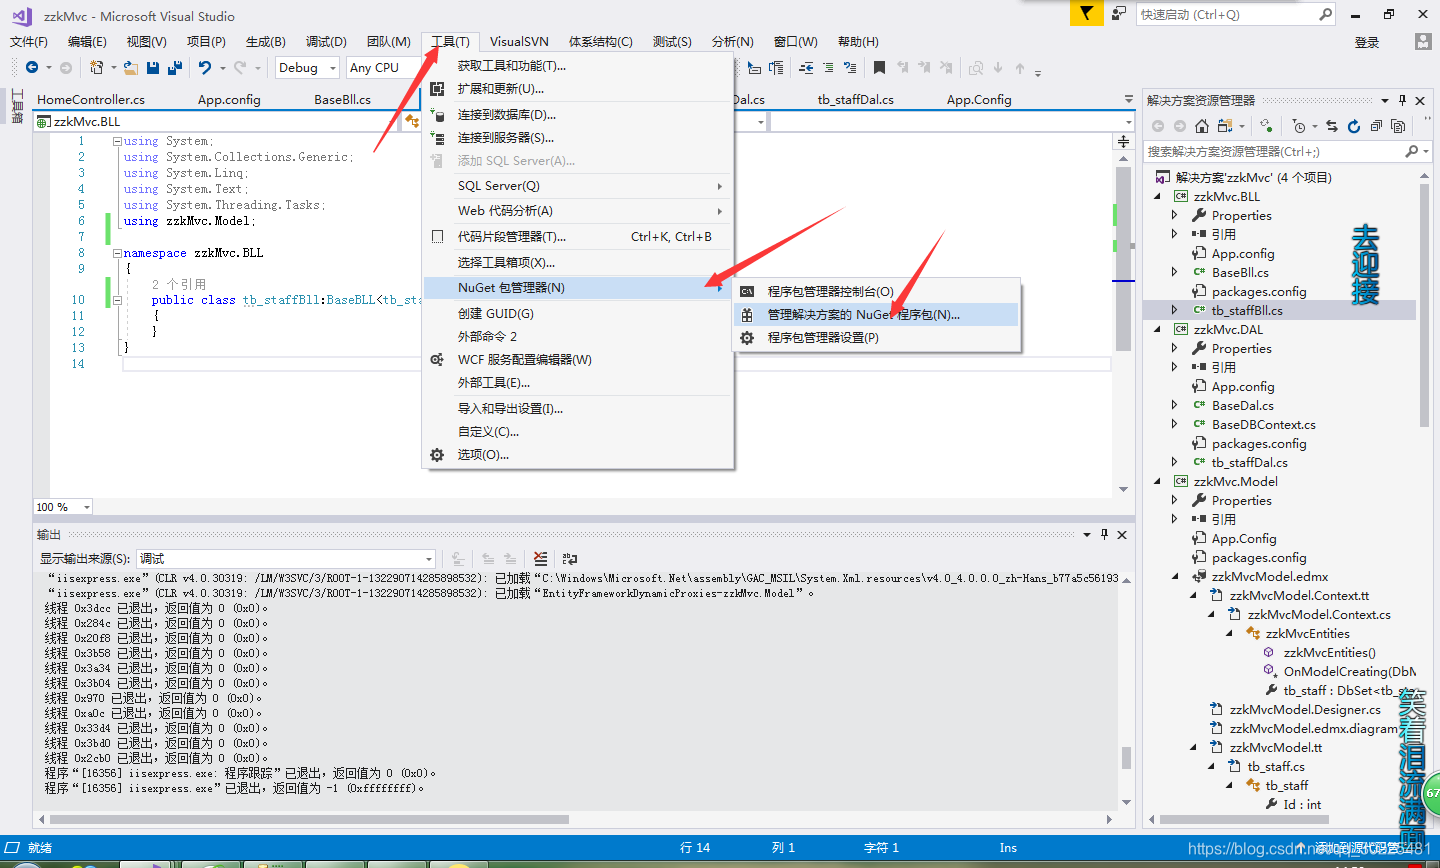Open the open documents list dropdown arrow

click(x=1129, y=100)
